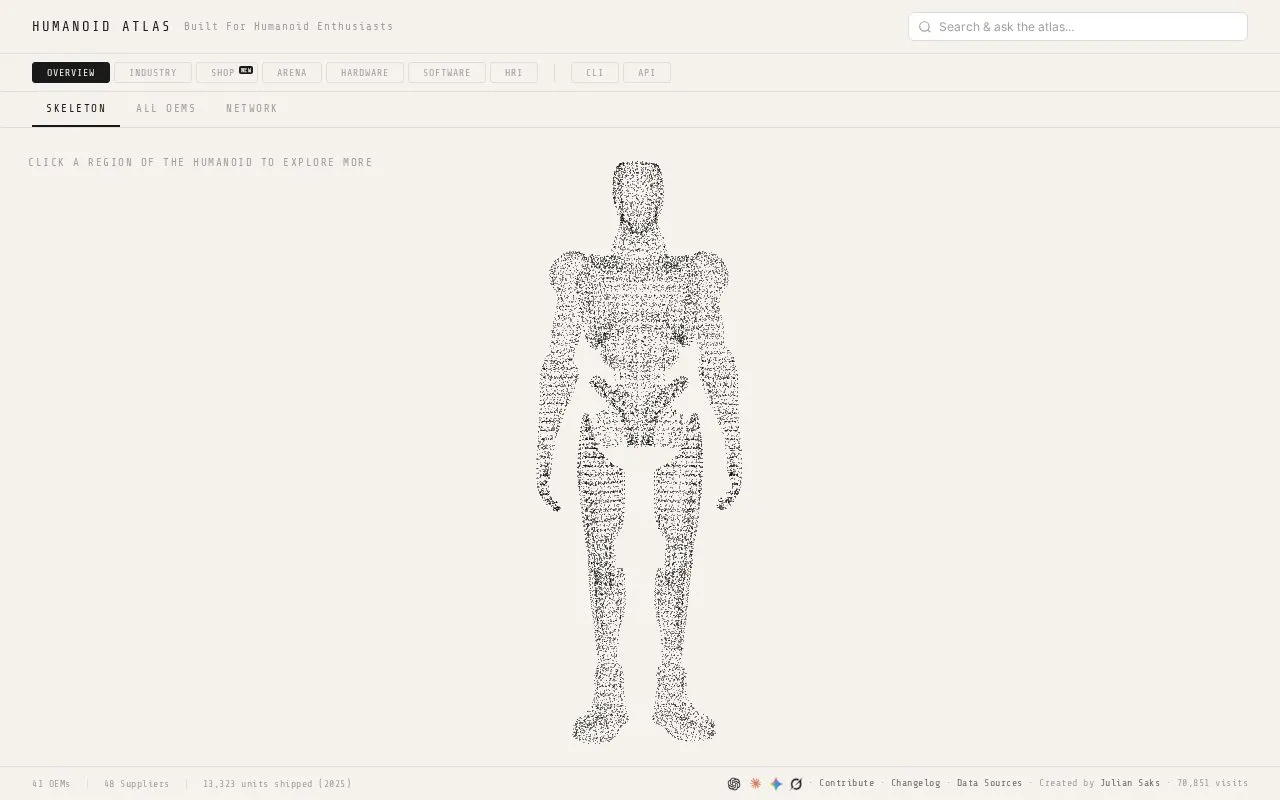Select the Skeleton sub-tab
This screenshot has width=1280, height=800.
tap(76, 108)
